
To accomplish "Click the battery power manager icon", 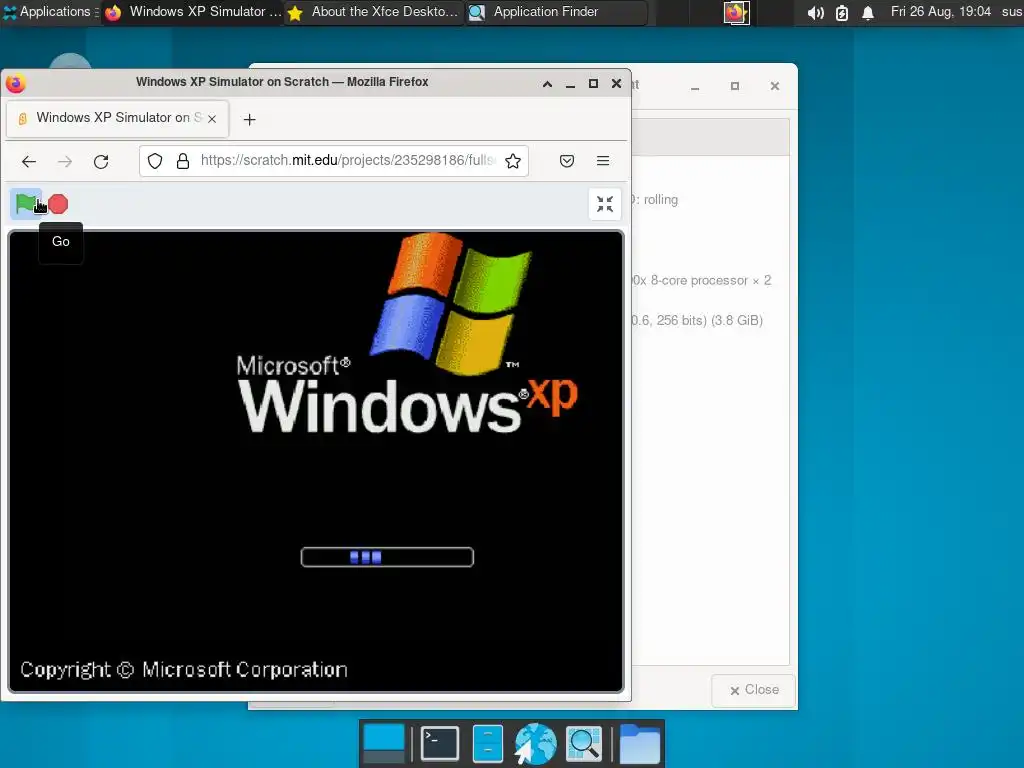I will click(x=842, y=12).
